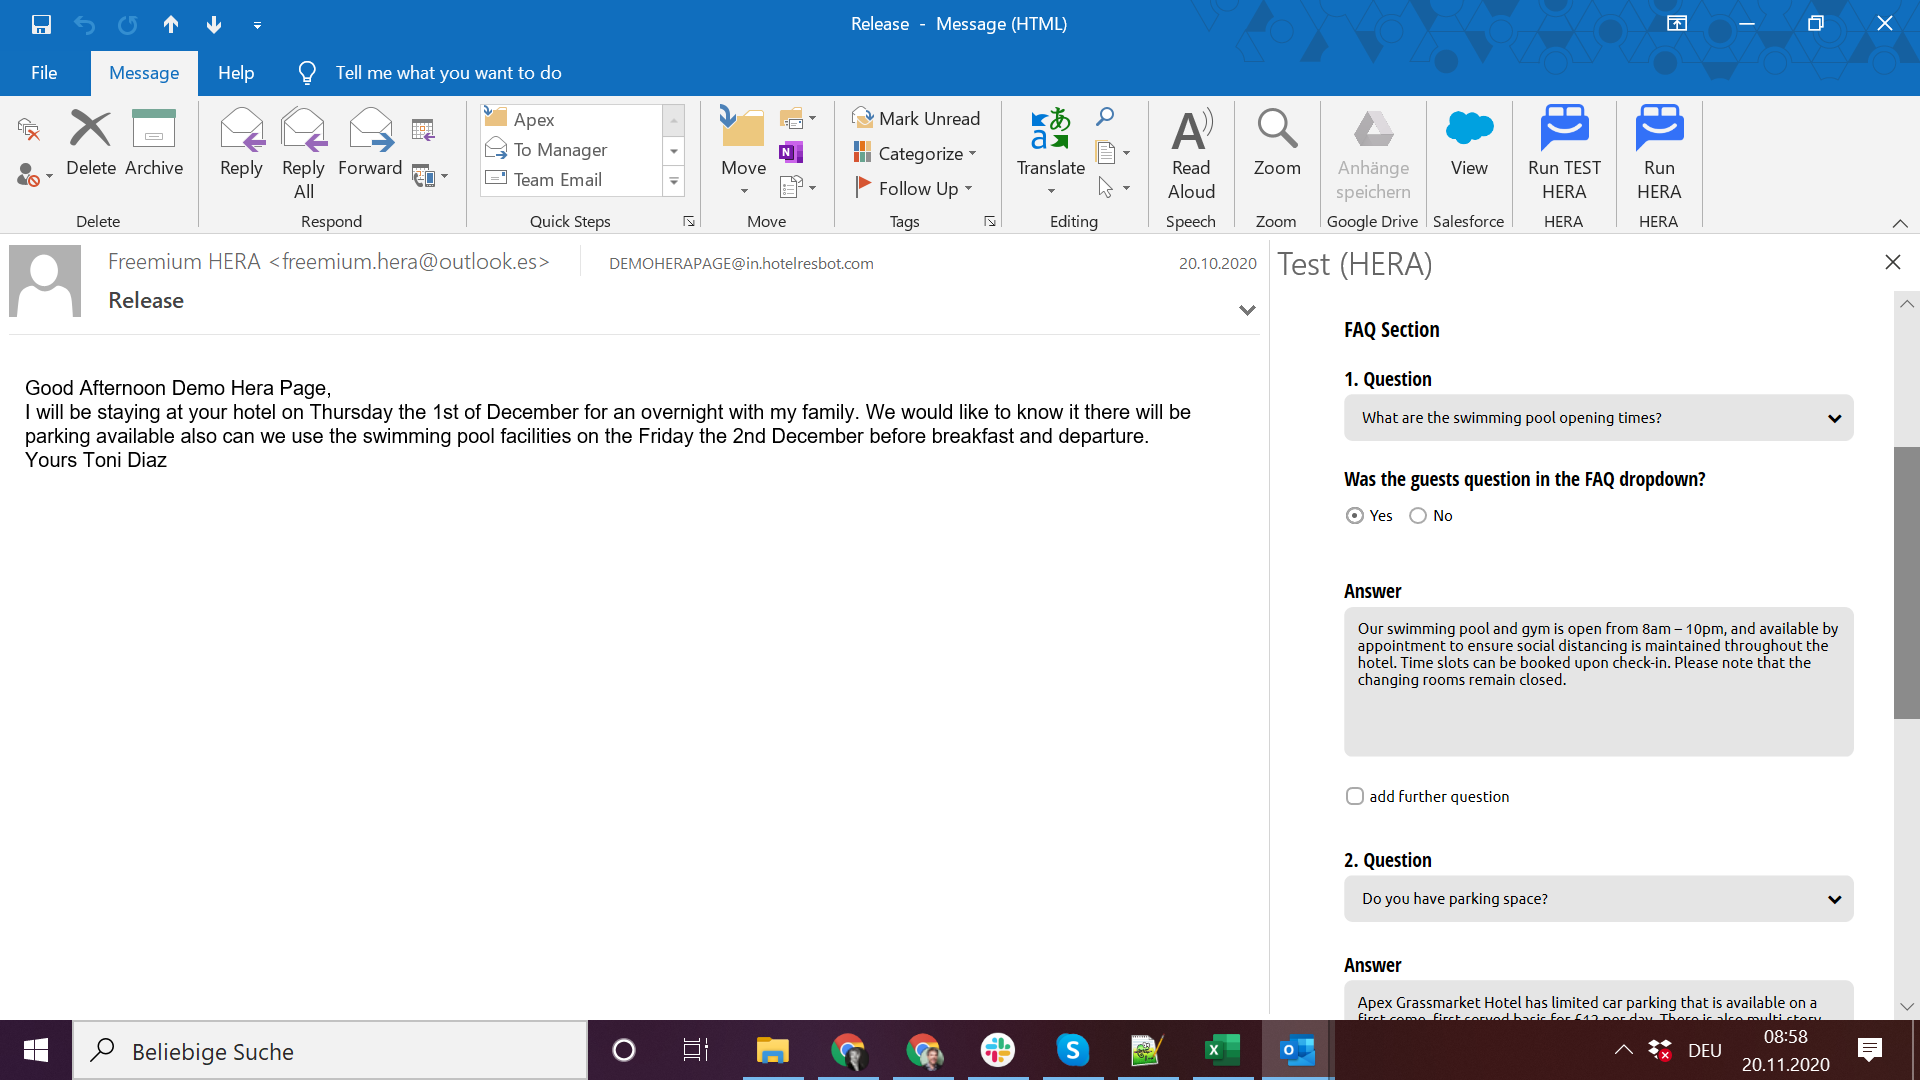The height and width of the screenshot is (1080, 1920).
Task: Click Mark Unread button
Action: coord(916,119)
